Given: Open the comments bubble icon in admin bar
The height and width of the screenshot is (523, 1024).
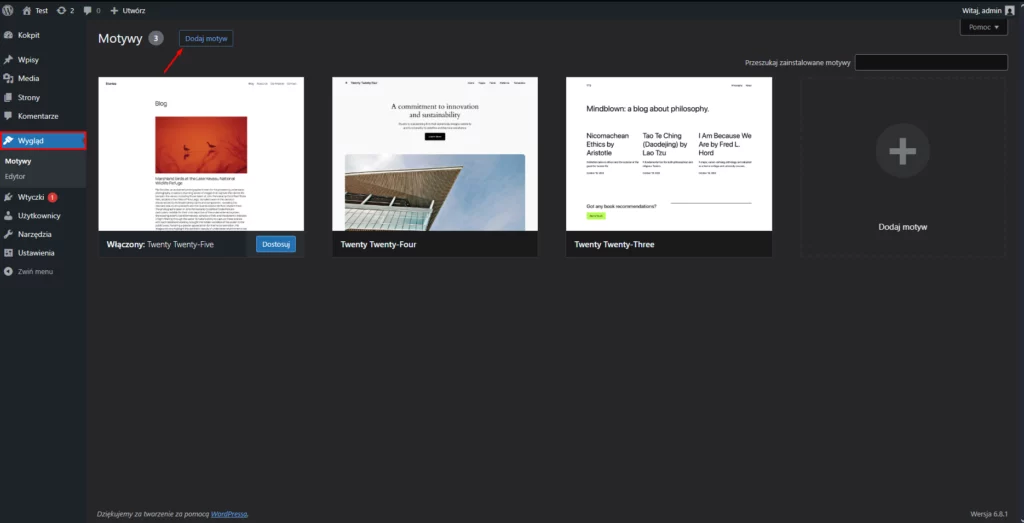Looking at the screenshot, I should pyautogui.click(x=88, y=10).
